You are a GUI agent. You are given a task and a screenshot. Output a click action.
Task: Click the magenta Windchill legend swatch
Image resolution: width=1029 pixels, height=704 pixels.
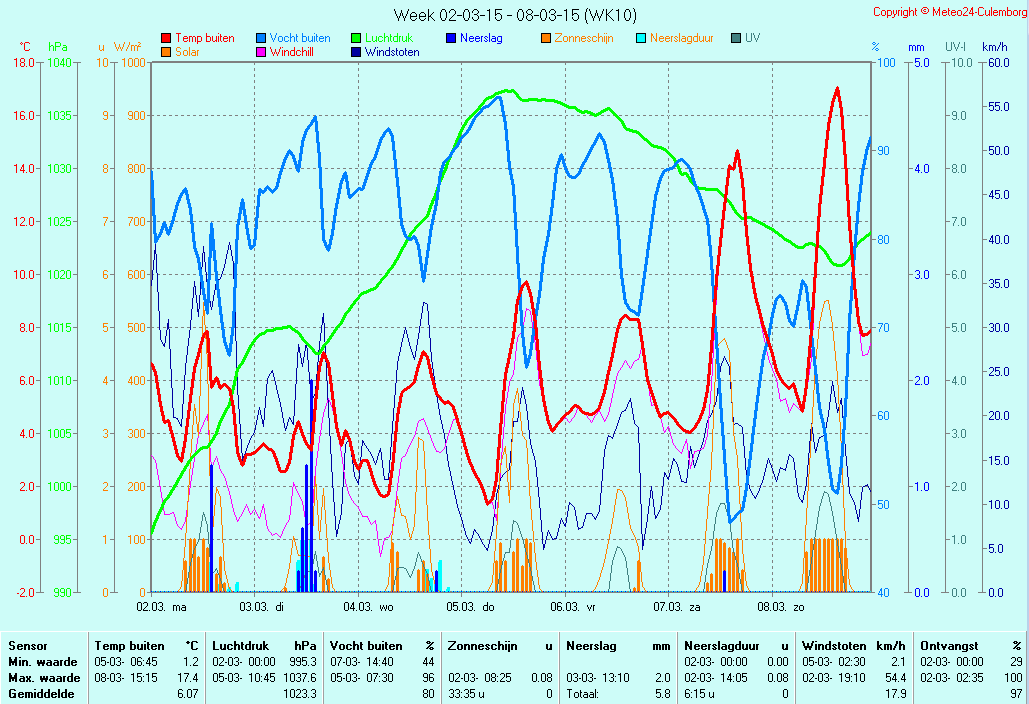coord(261,52)
